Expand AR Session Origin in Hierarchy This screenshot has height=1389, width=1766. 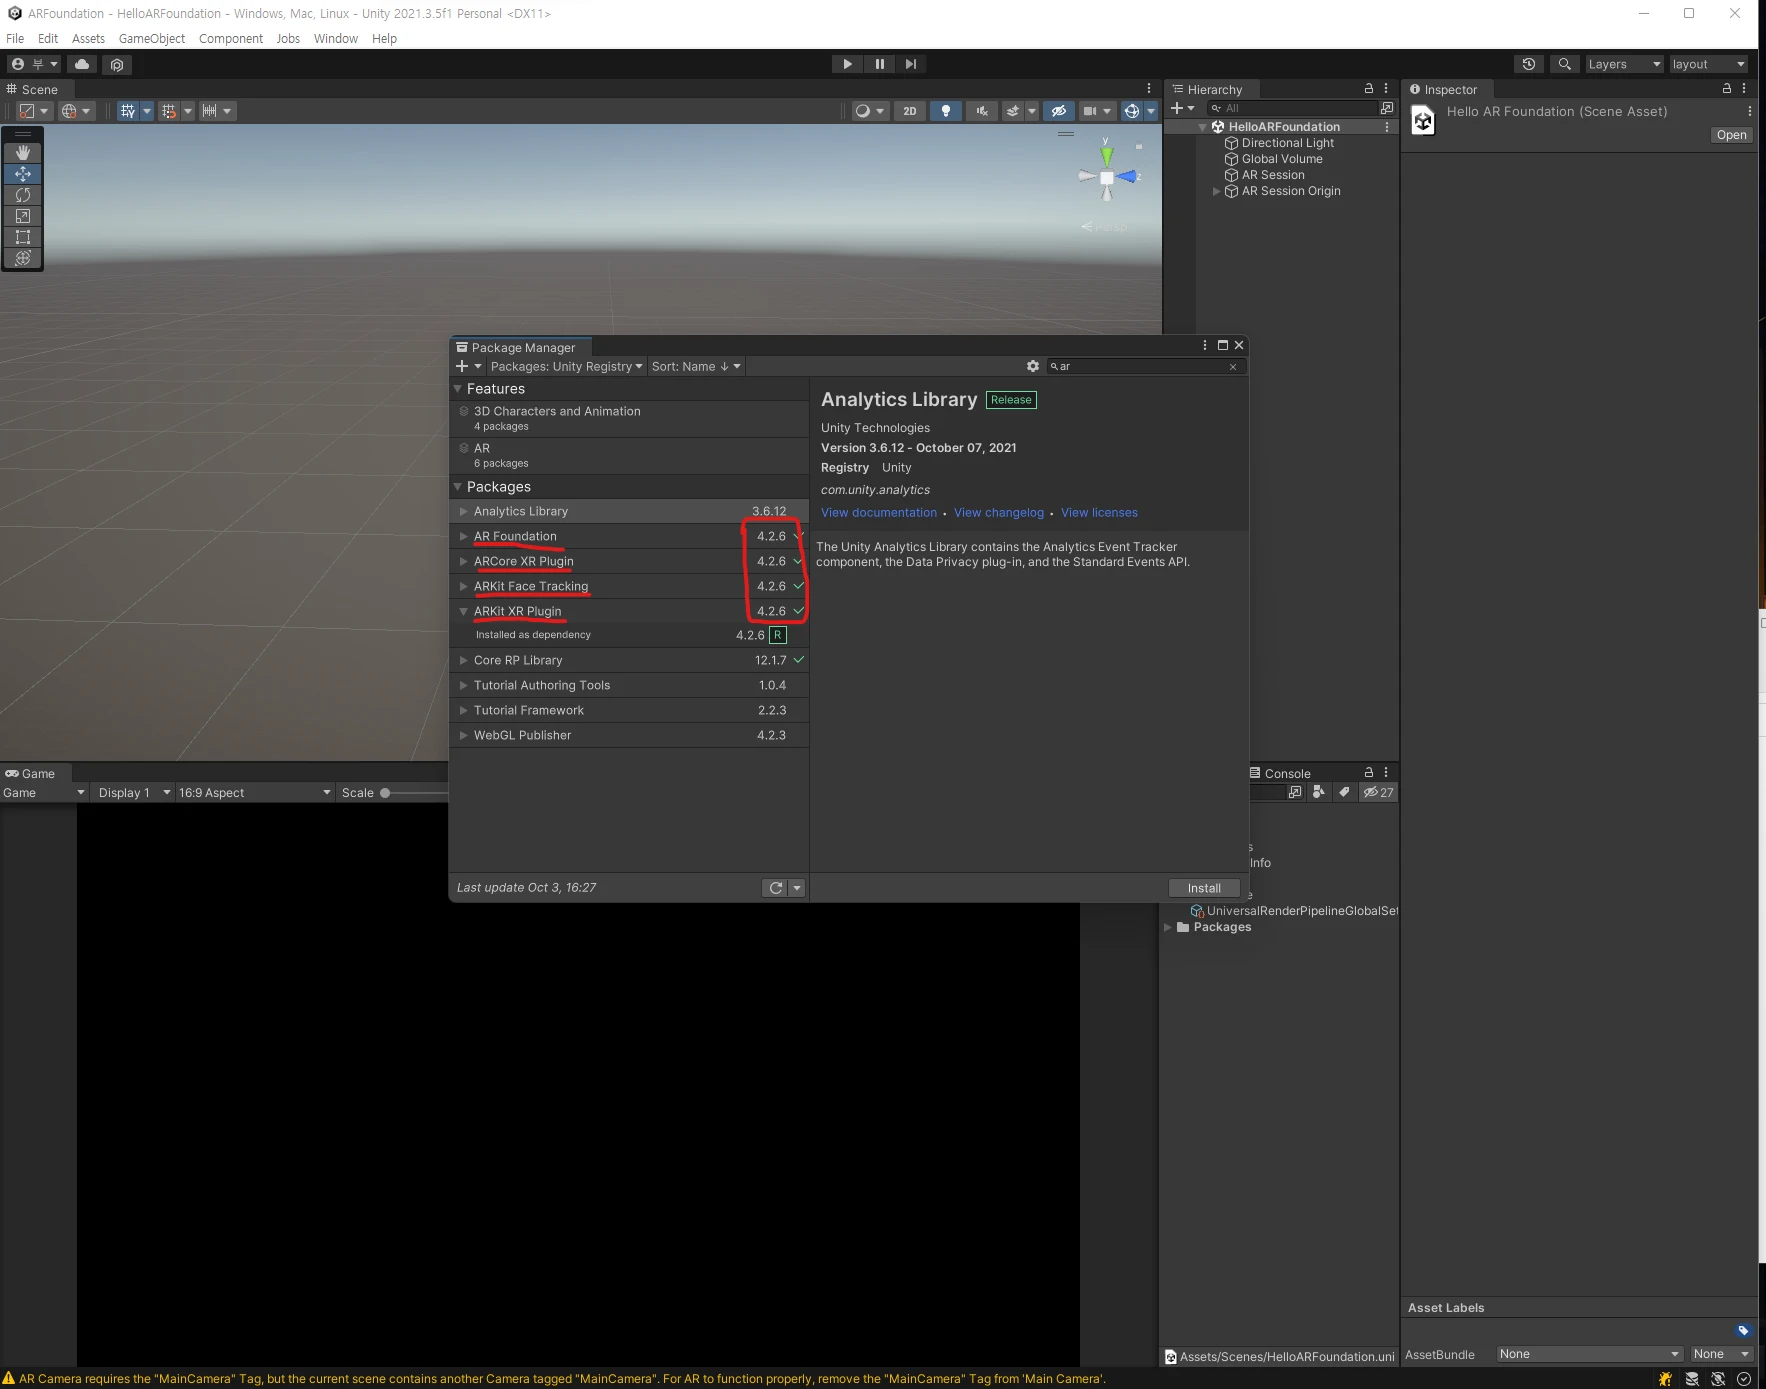(x=1217, y=191)
